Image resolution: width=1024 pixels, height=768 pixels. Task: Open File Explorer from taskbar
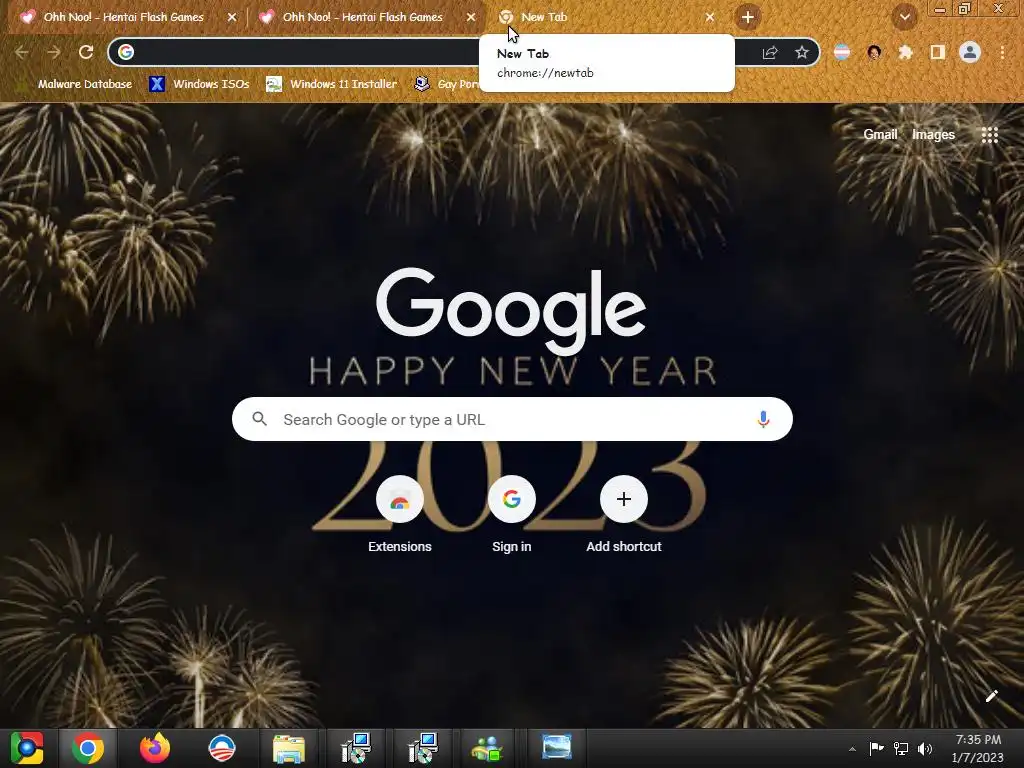[289, 748]
